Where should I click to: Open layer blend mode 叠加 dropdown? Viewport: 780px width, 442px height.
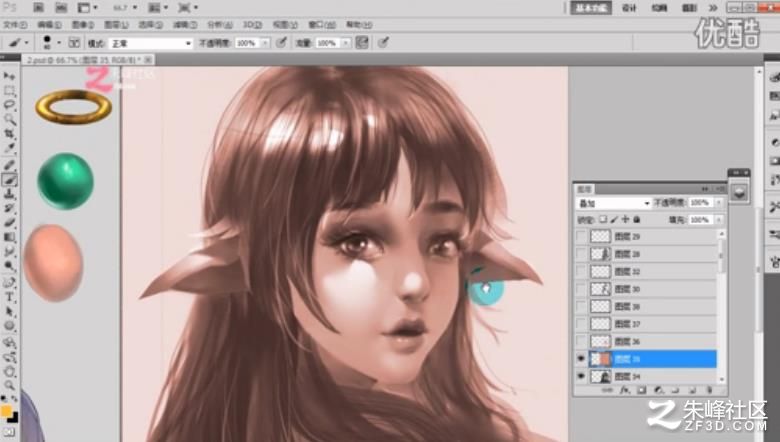point(613,203)
